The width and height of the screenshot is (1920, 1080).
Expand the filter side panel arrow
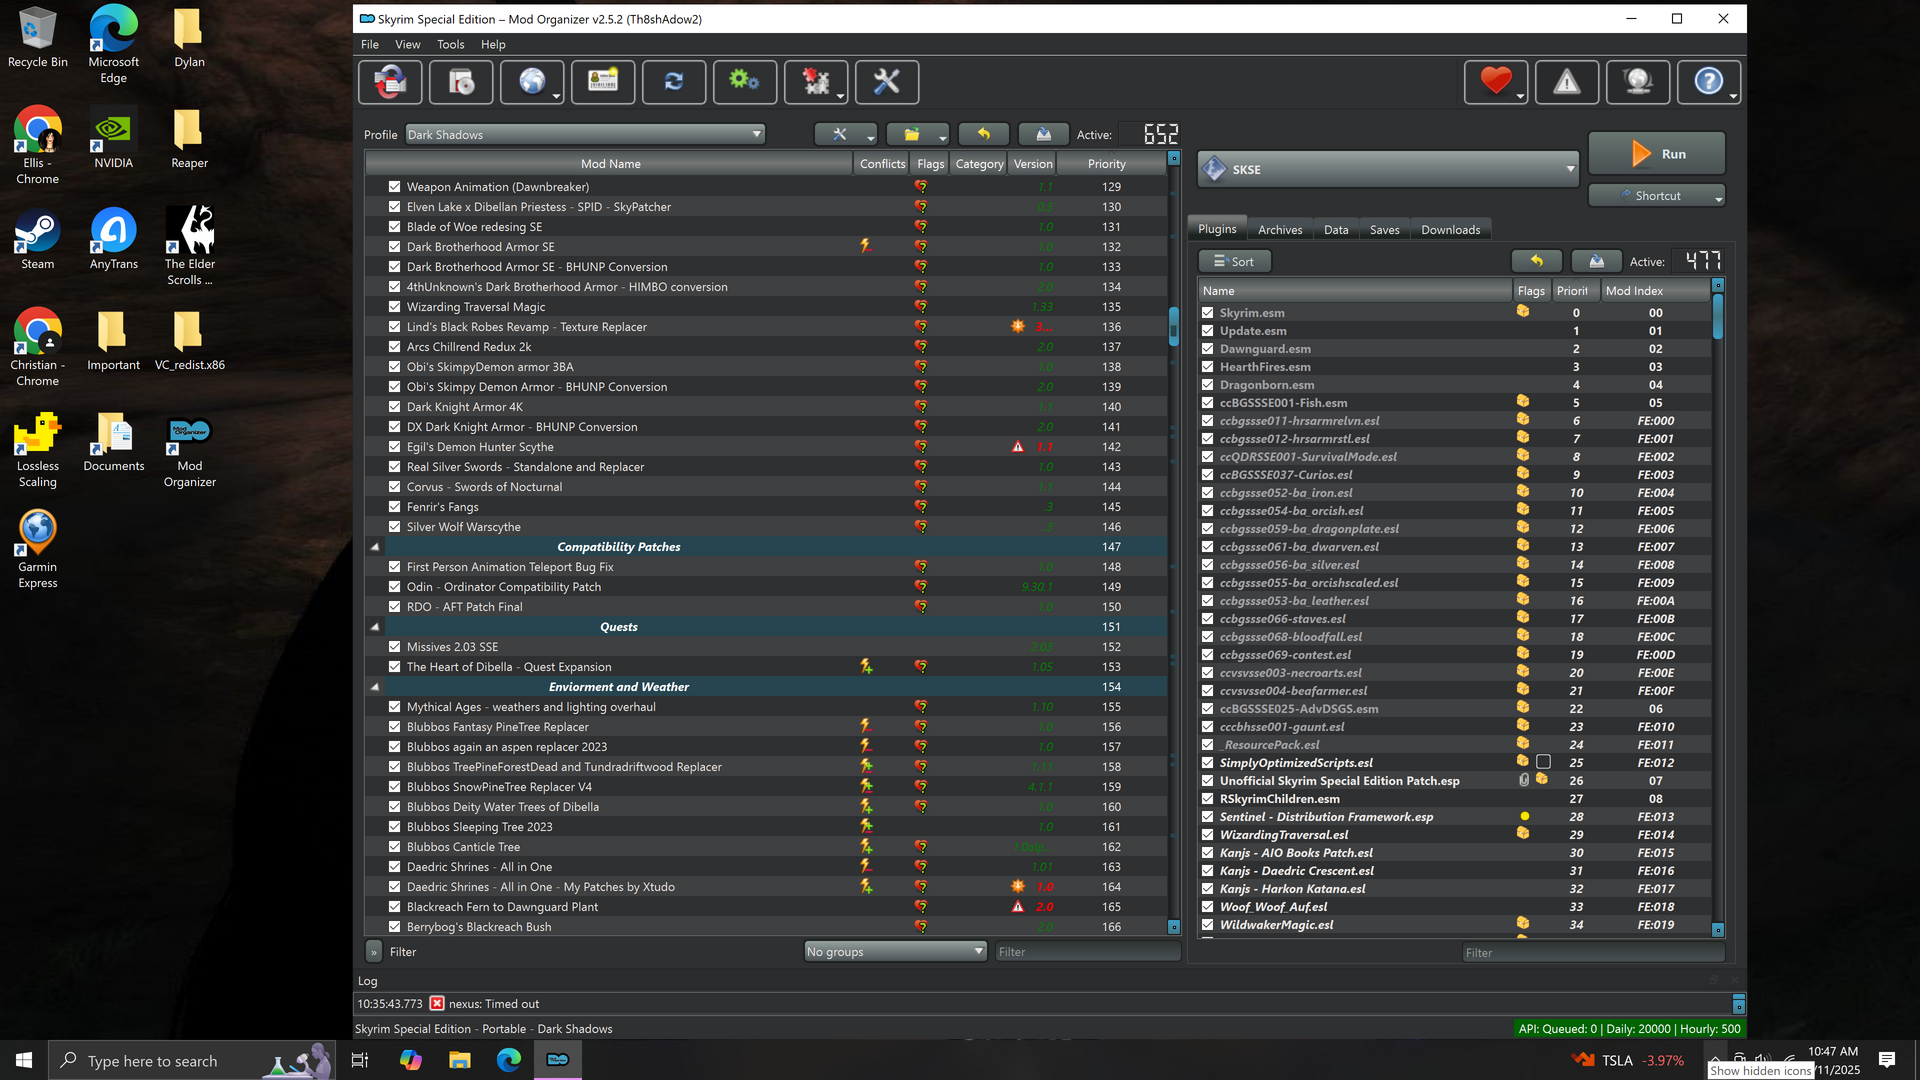pos(374,952)
